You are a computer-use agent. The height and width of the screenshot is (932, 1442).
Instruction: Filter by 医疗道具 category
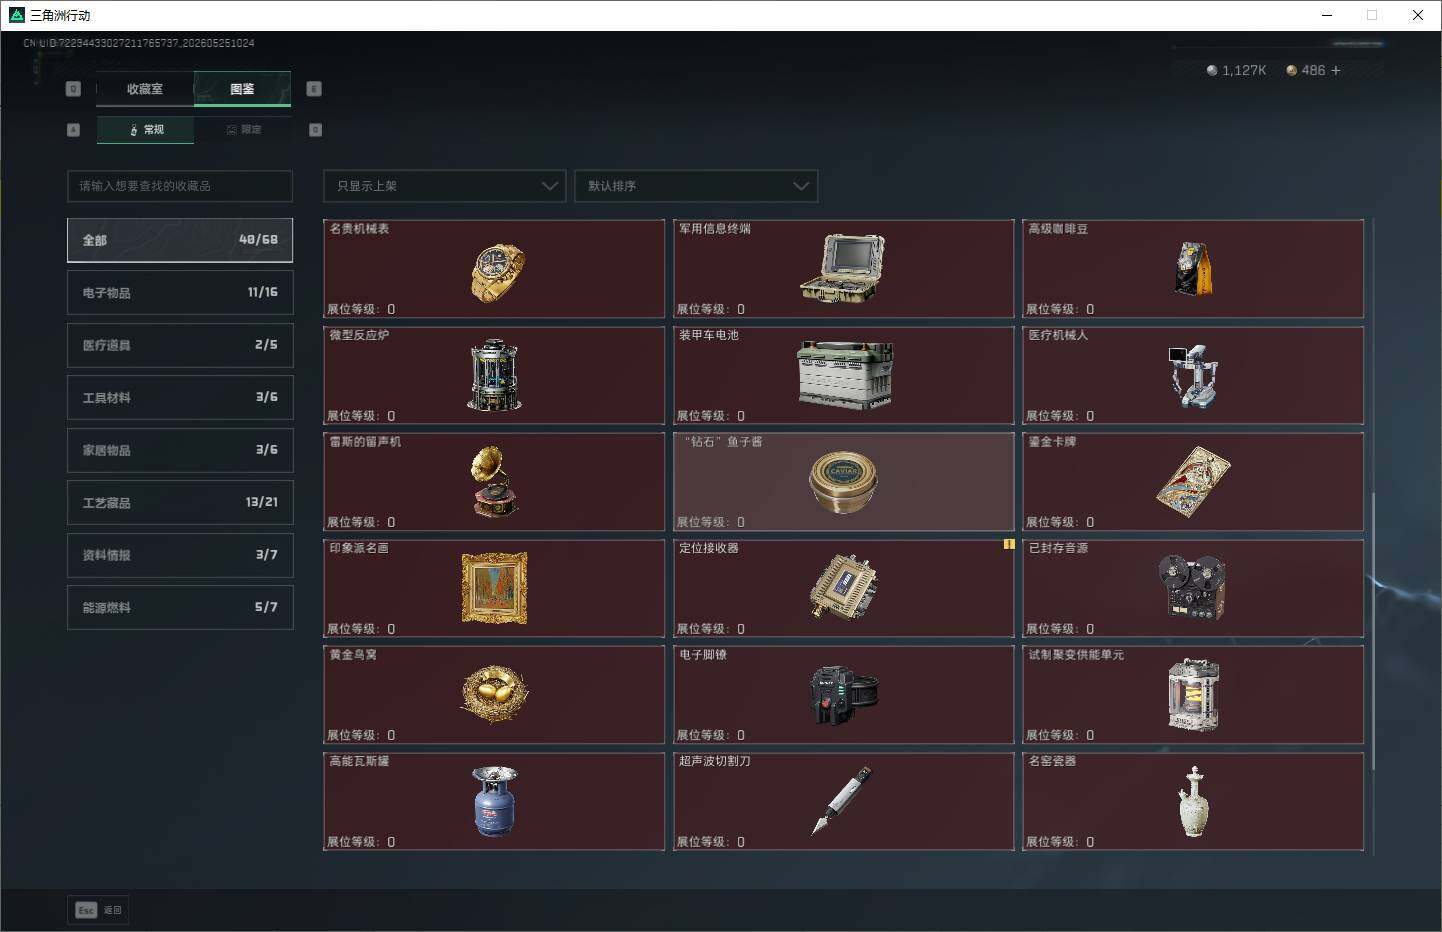180,345
